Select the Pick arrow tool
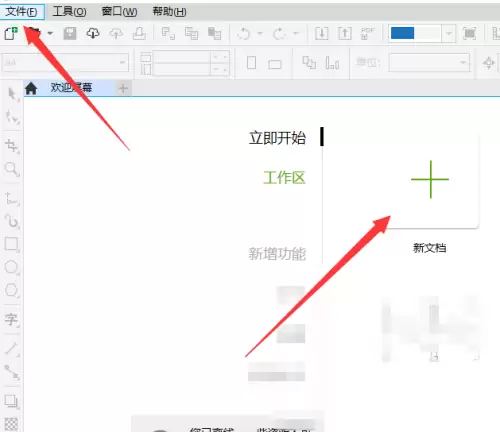Image resolution: width=500 pixels, height=432 pixels. pos(12,94)
